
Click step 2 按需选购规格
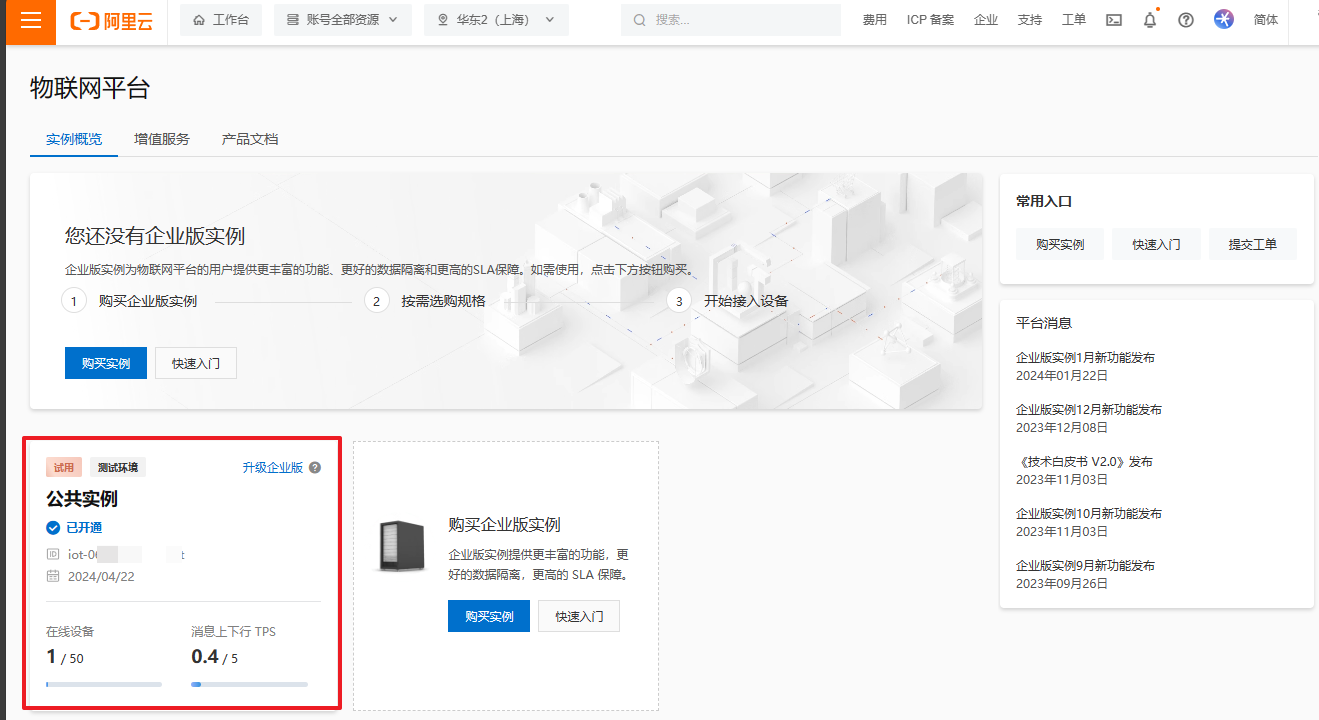click(x=425, y=300)
